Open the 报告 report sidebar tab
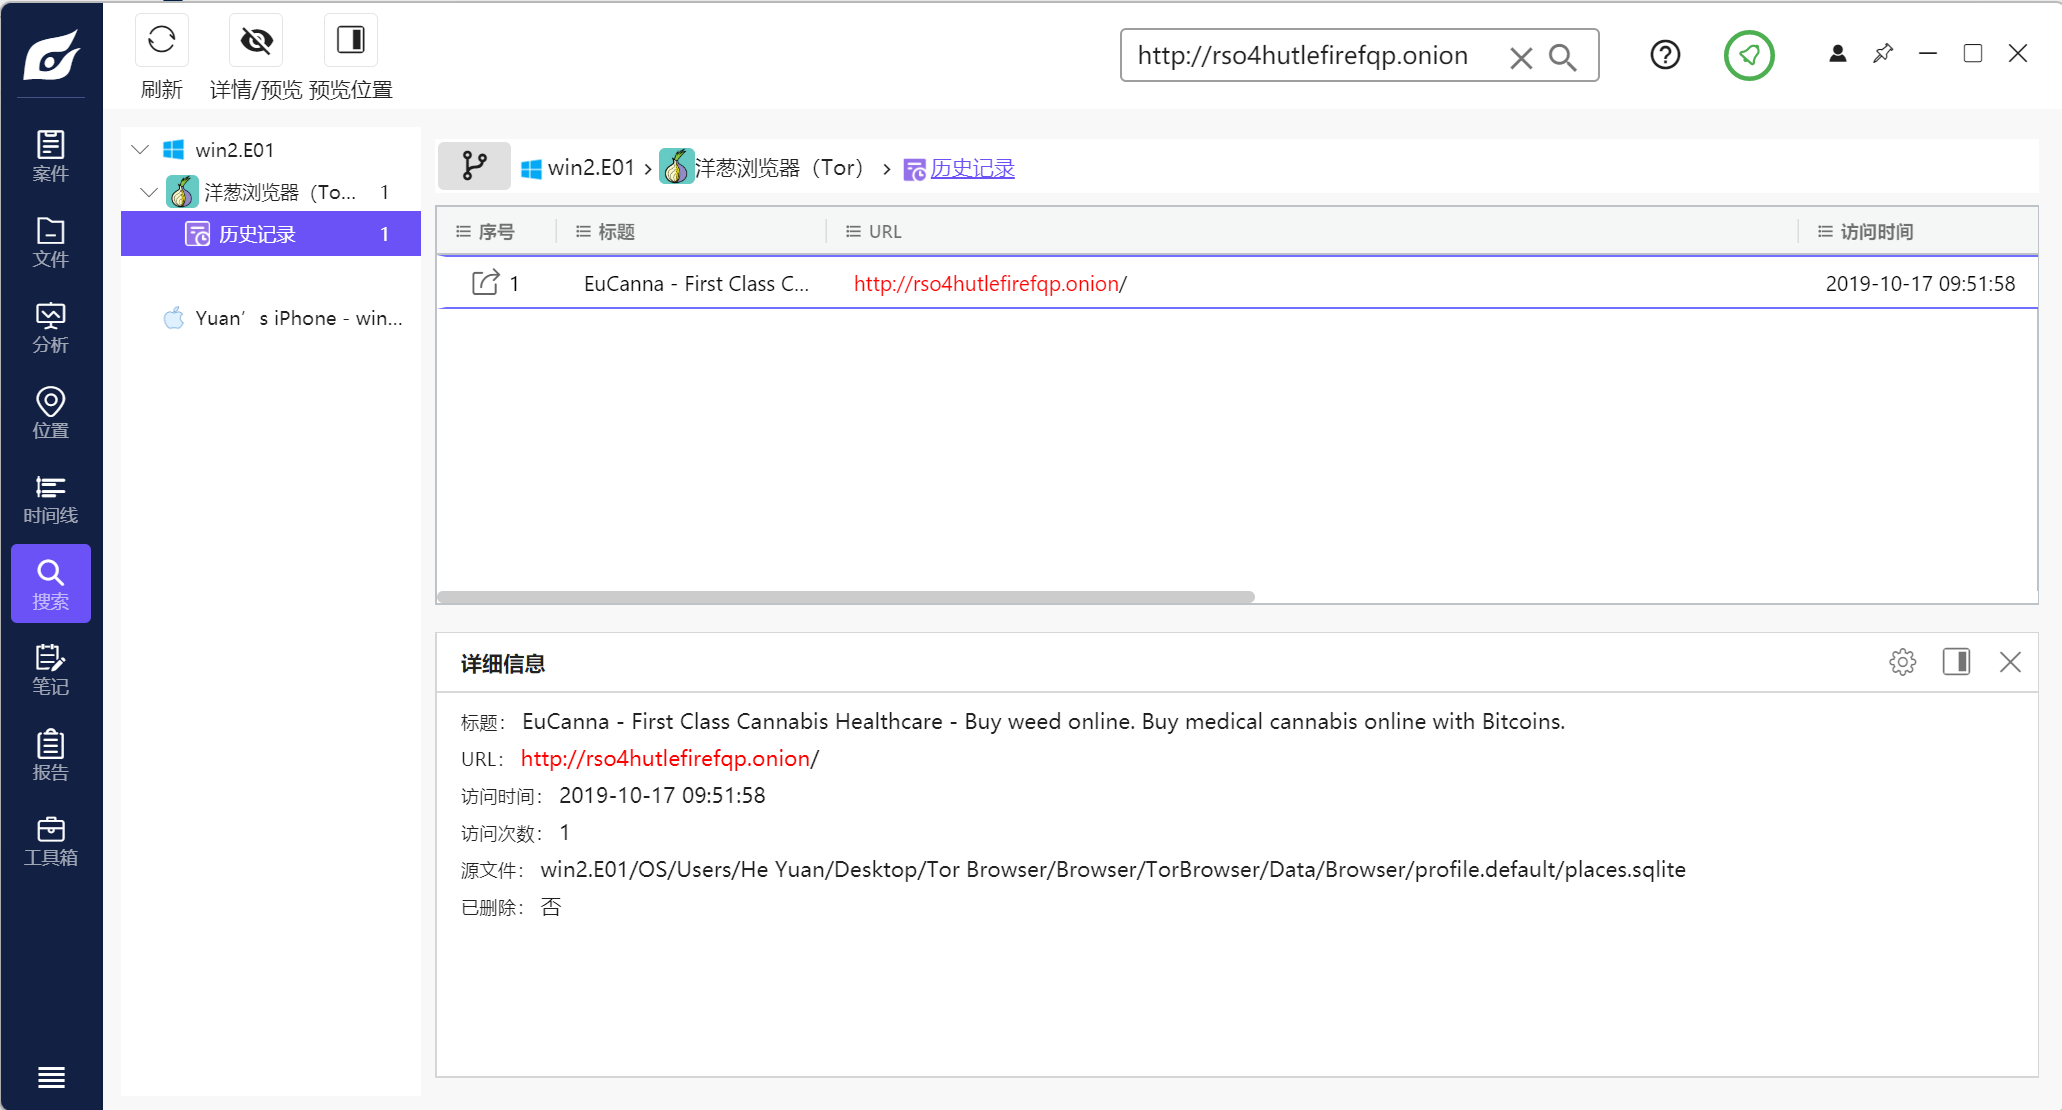 pyautogui.click(x=51, y=755)
